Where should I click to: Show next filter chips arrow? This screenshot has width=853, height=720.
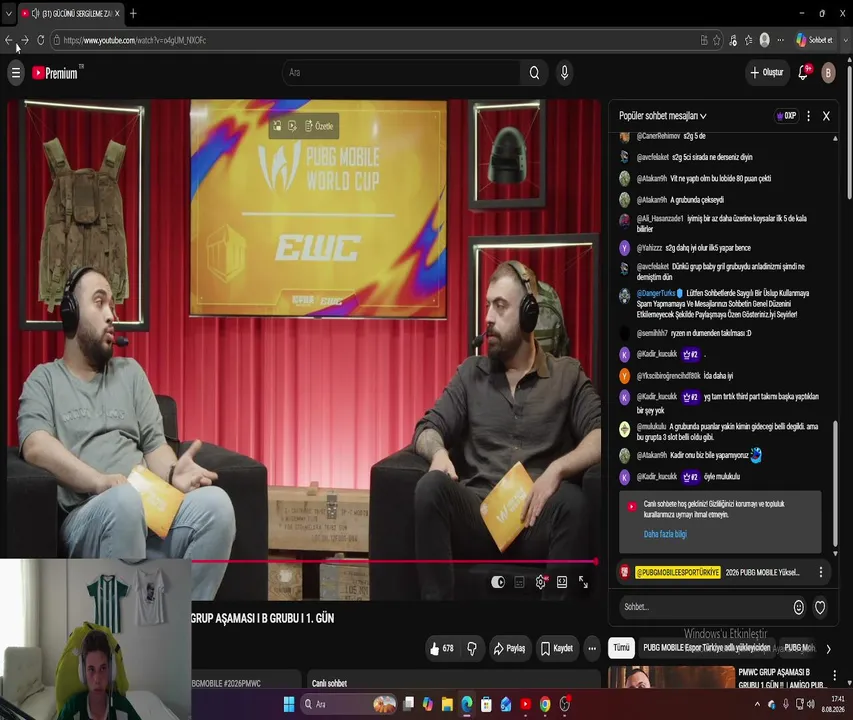click(x=828, y=649)
